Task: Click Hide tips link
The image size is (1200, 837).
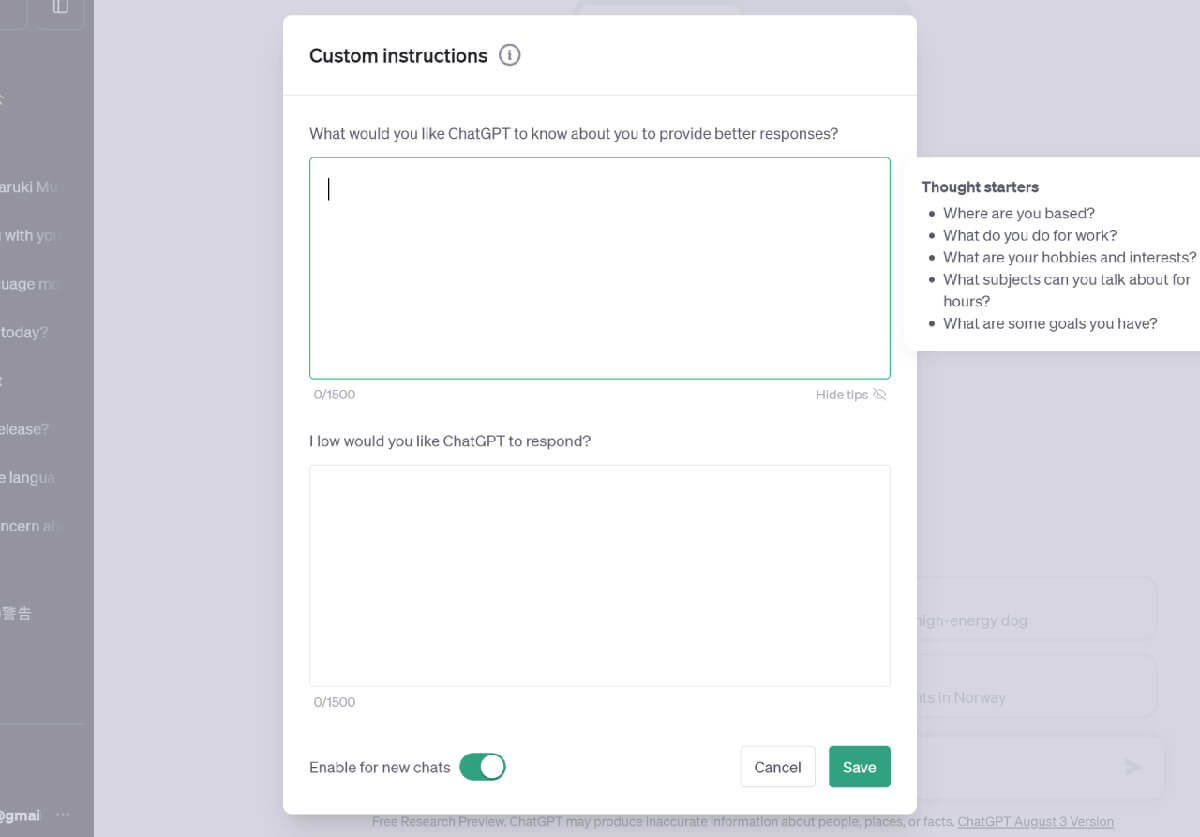Action: [x=842, y=395]
